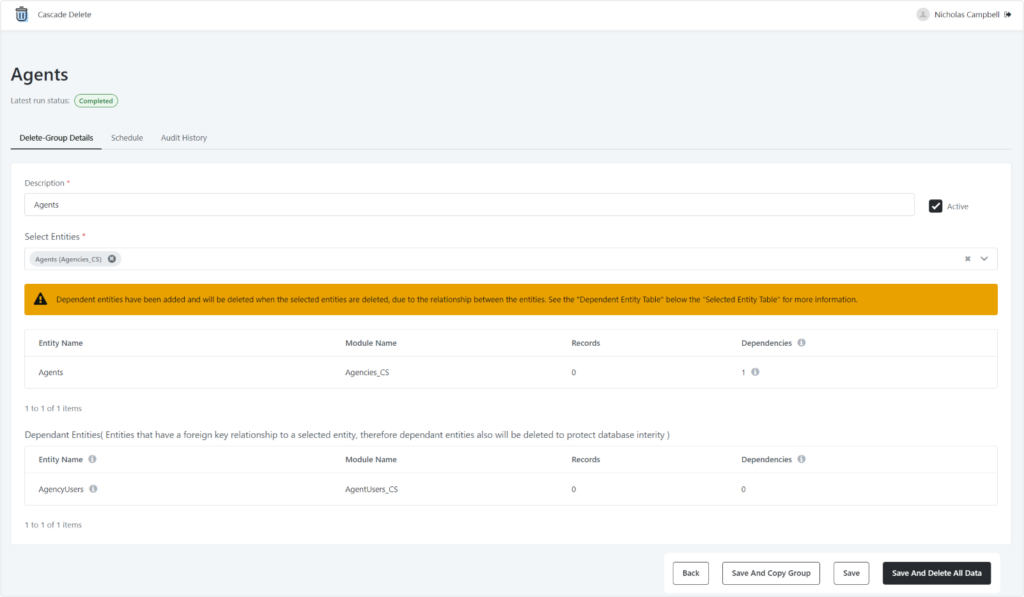Image resolution: width=1024 pixels, height=597 pixels.
Task: Click Save And Delete All Data
Action: click(936, 573)
